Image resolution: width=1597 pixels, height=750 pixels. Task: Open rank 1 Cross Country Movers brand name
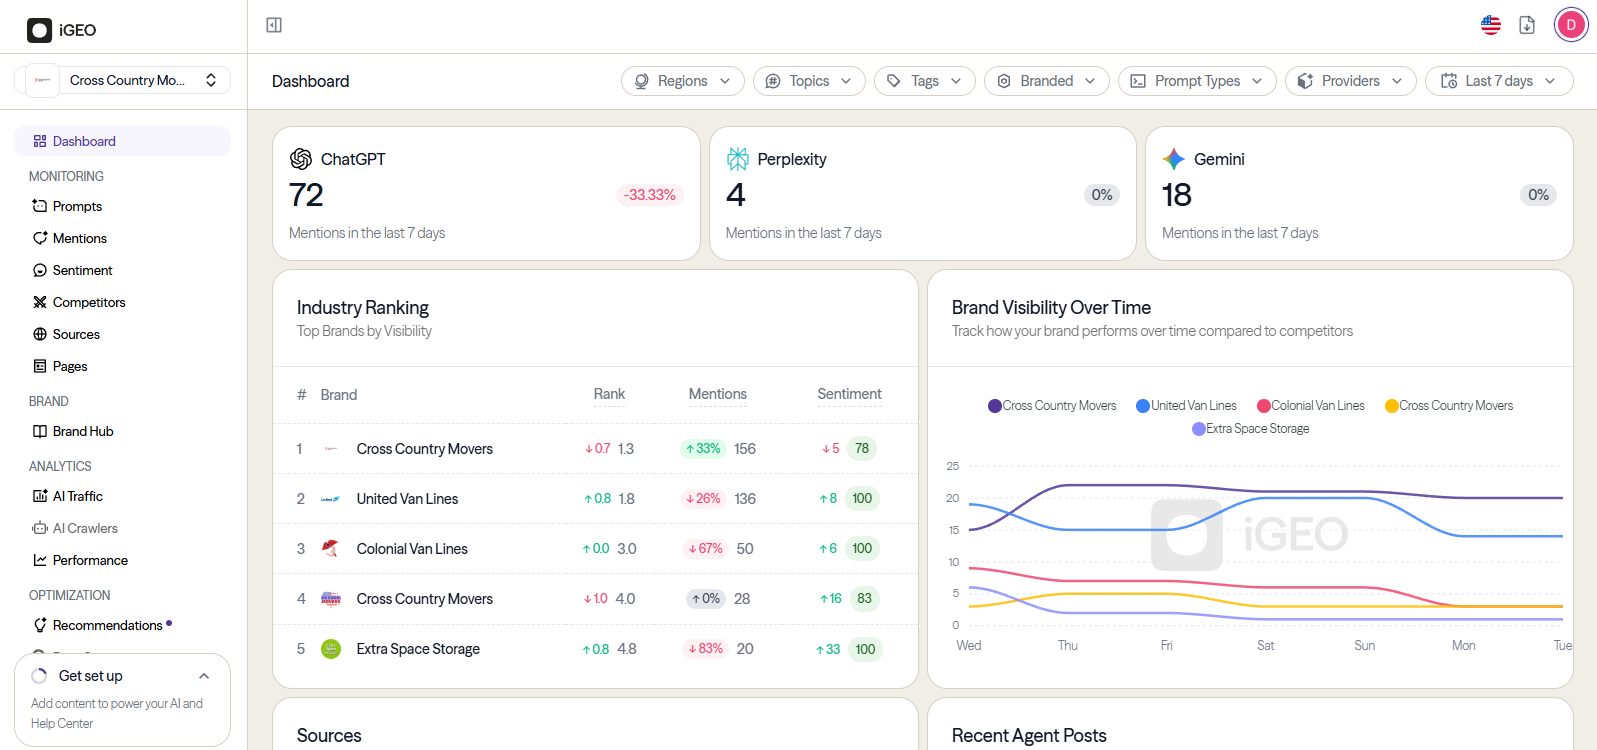pyautogui.click(x=425, y=449)
